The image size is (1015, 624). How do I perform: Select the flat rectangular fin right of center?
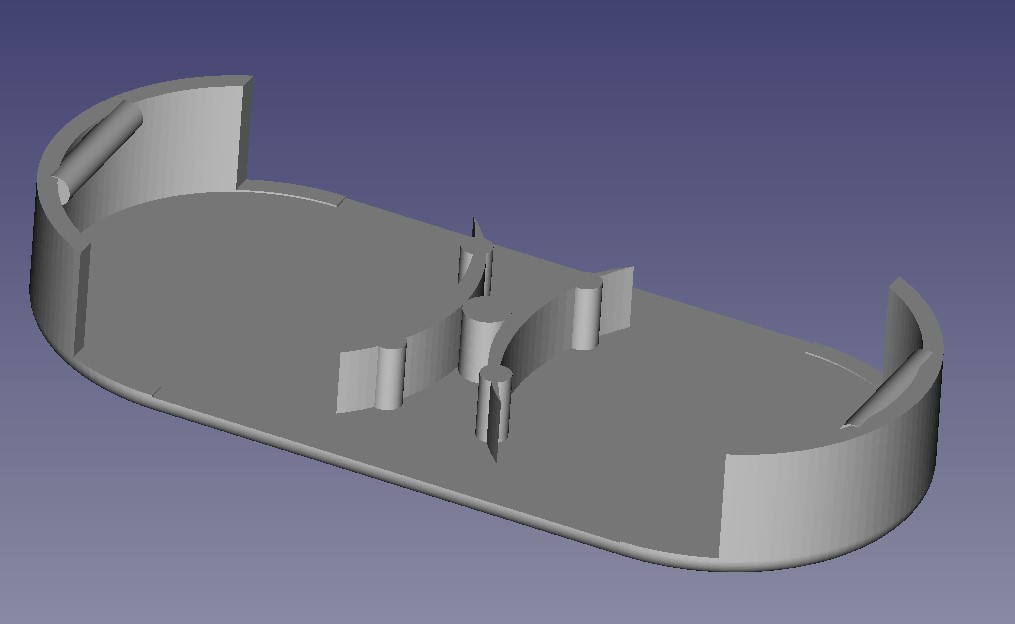pyautogui.click(x=617, y=302)
